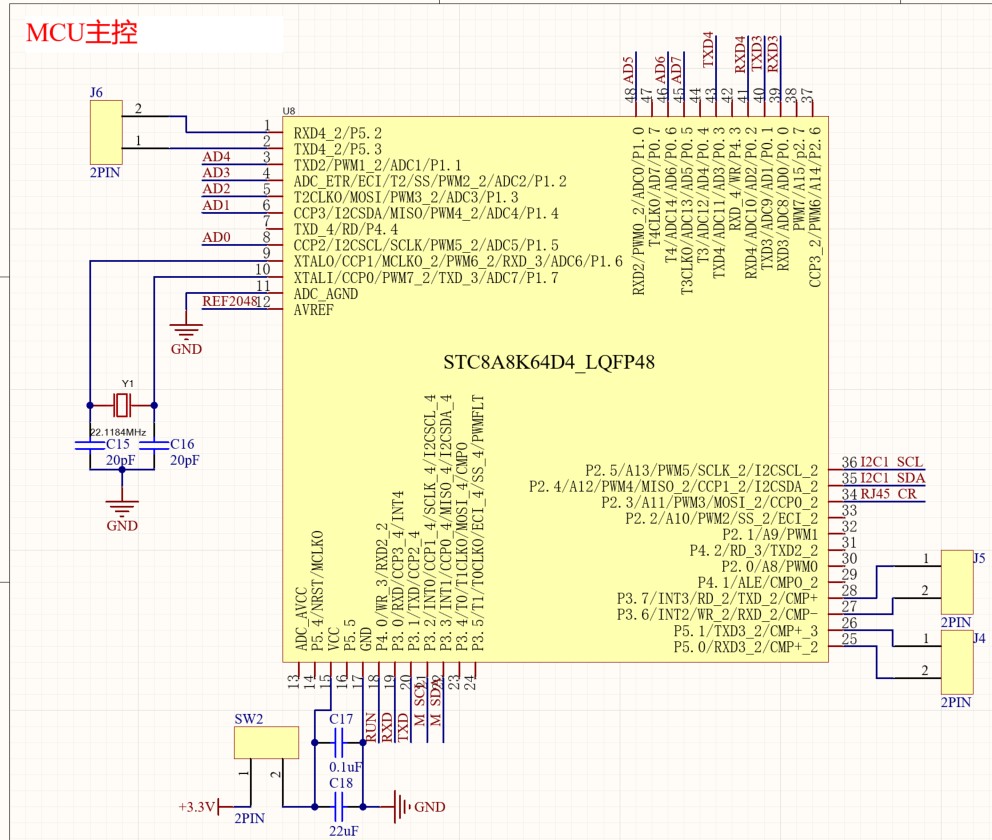Click the "2PIN" label under SW2

point(249,818)
